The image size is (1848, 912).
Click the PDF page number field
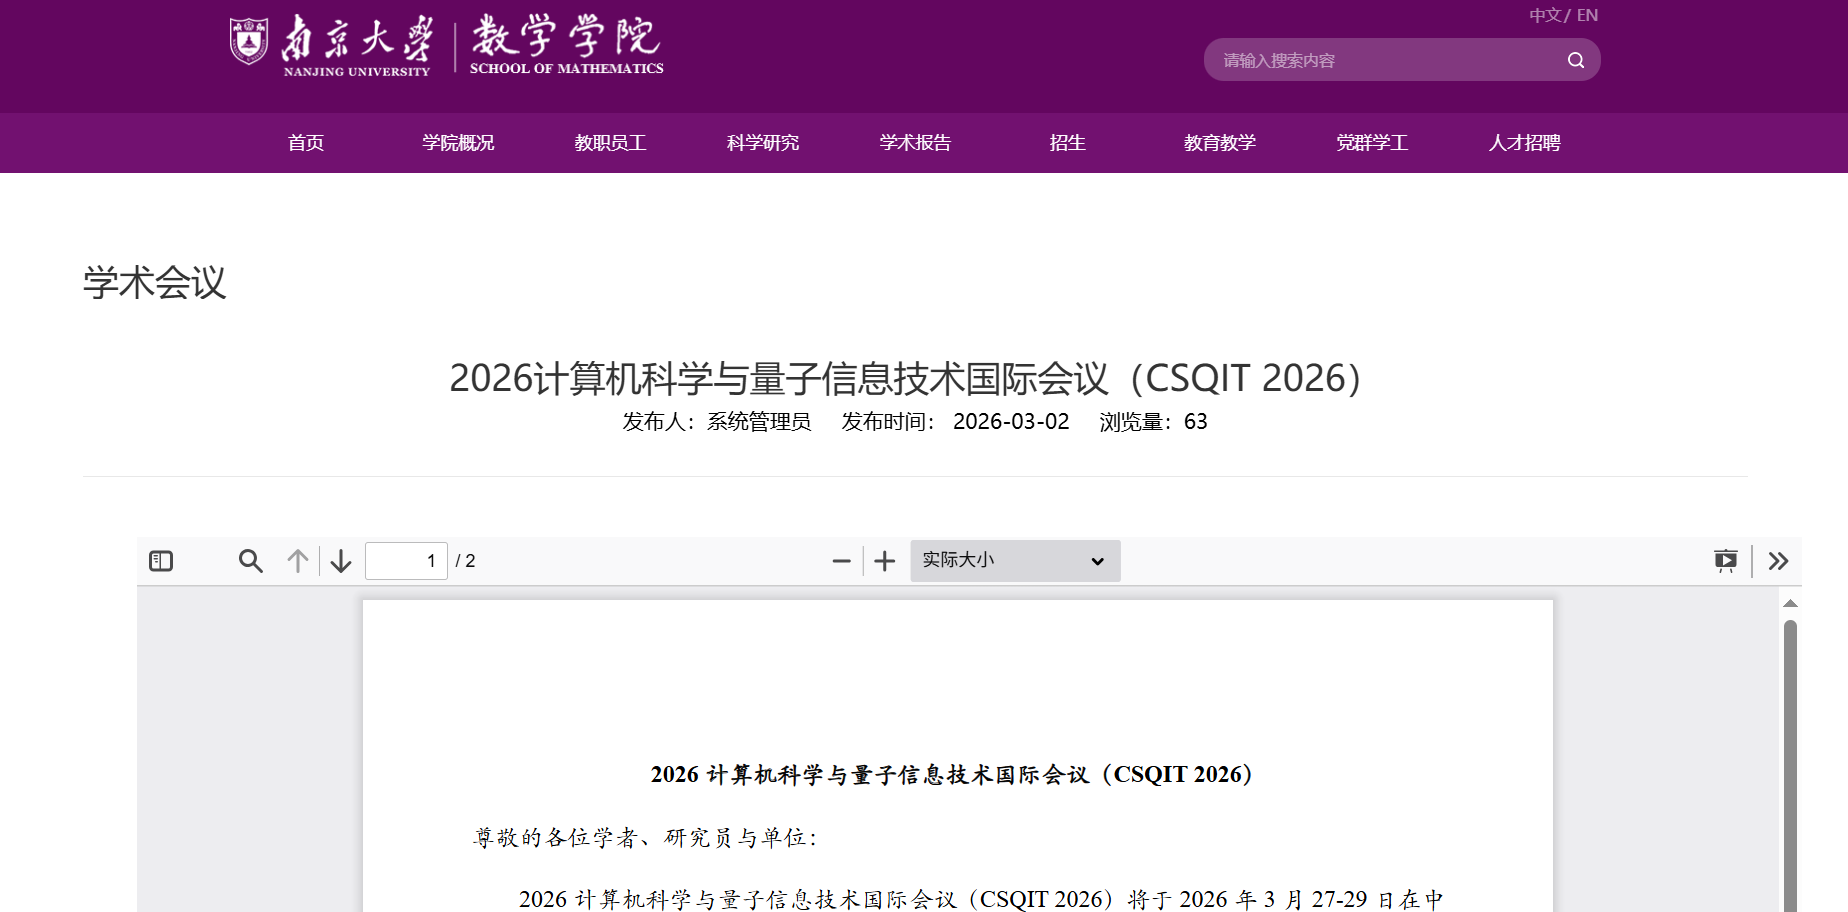point(406,561)
